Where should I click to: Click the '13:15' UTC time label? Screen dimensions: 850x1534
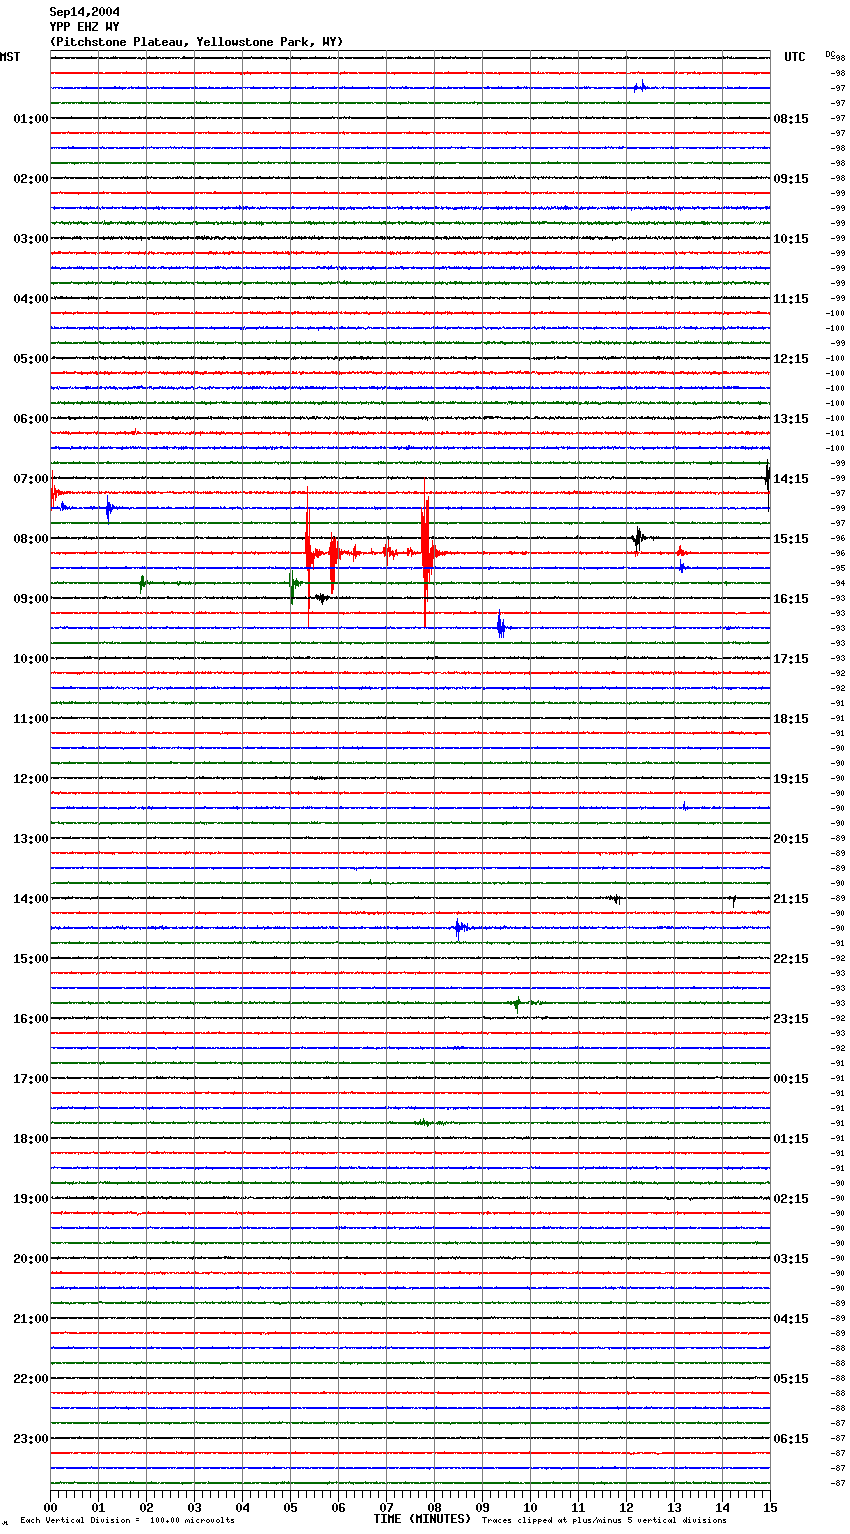click(791, 419)
